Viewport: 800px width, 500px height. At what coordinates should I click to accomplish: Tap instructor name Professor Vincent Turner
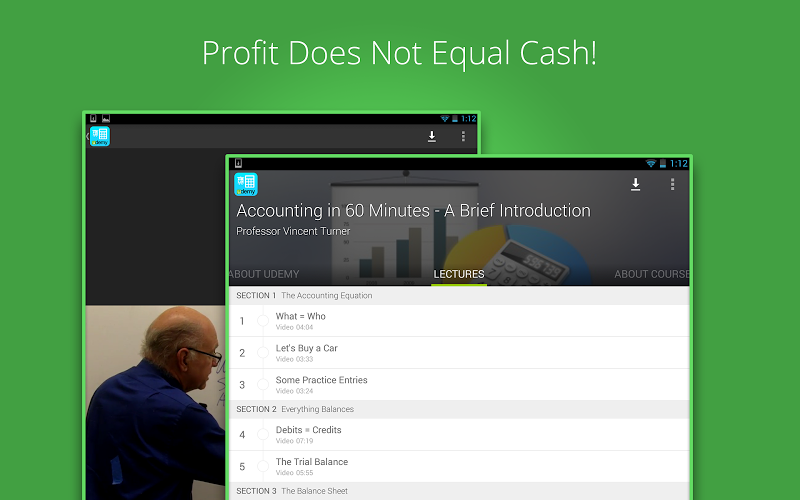pyautogui.click(x=293, y=231)
